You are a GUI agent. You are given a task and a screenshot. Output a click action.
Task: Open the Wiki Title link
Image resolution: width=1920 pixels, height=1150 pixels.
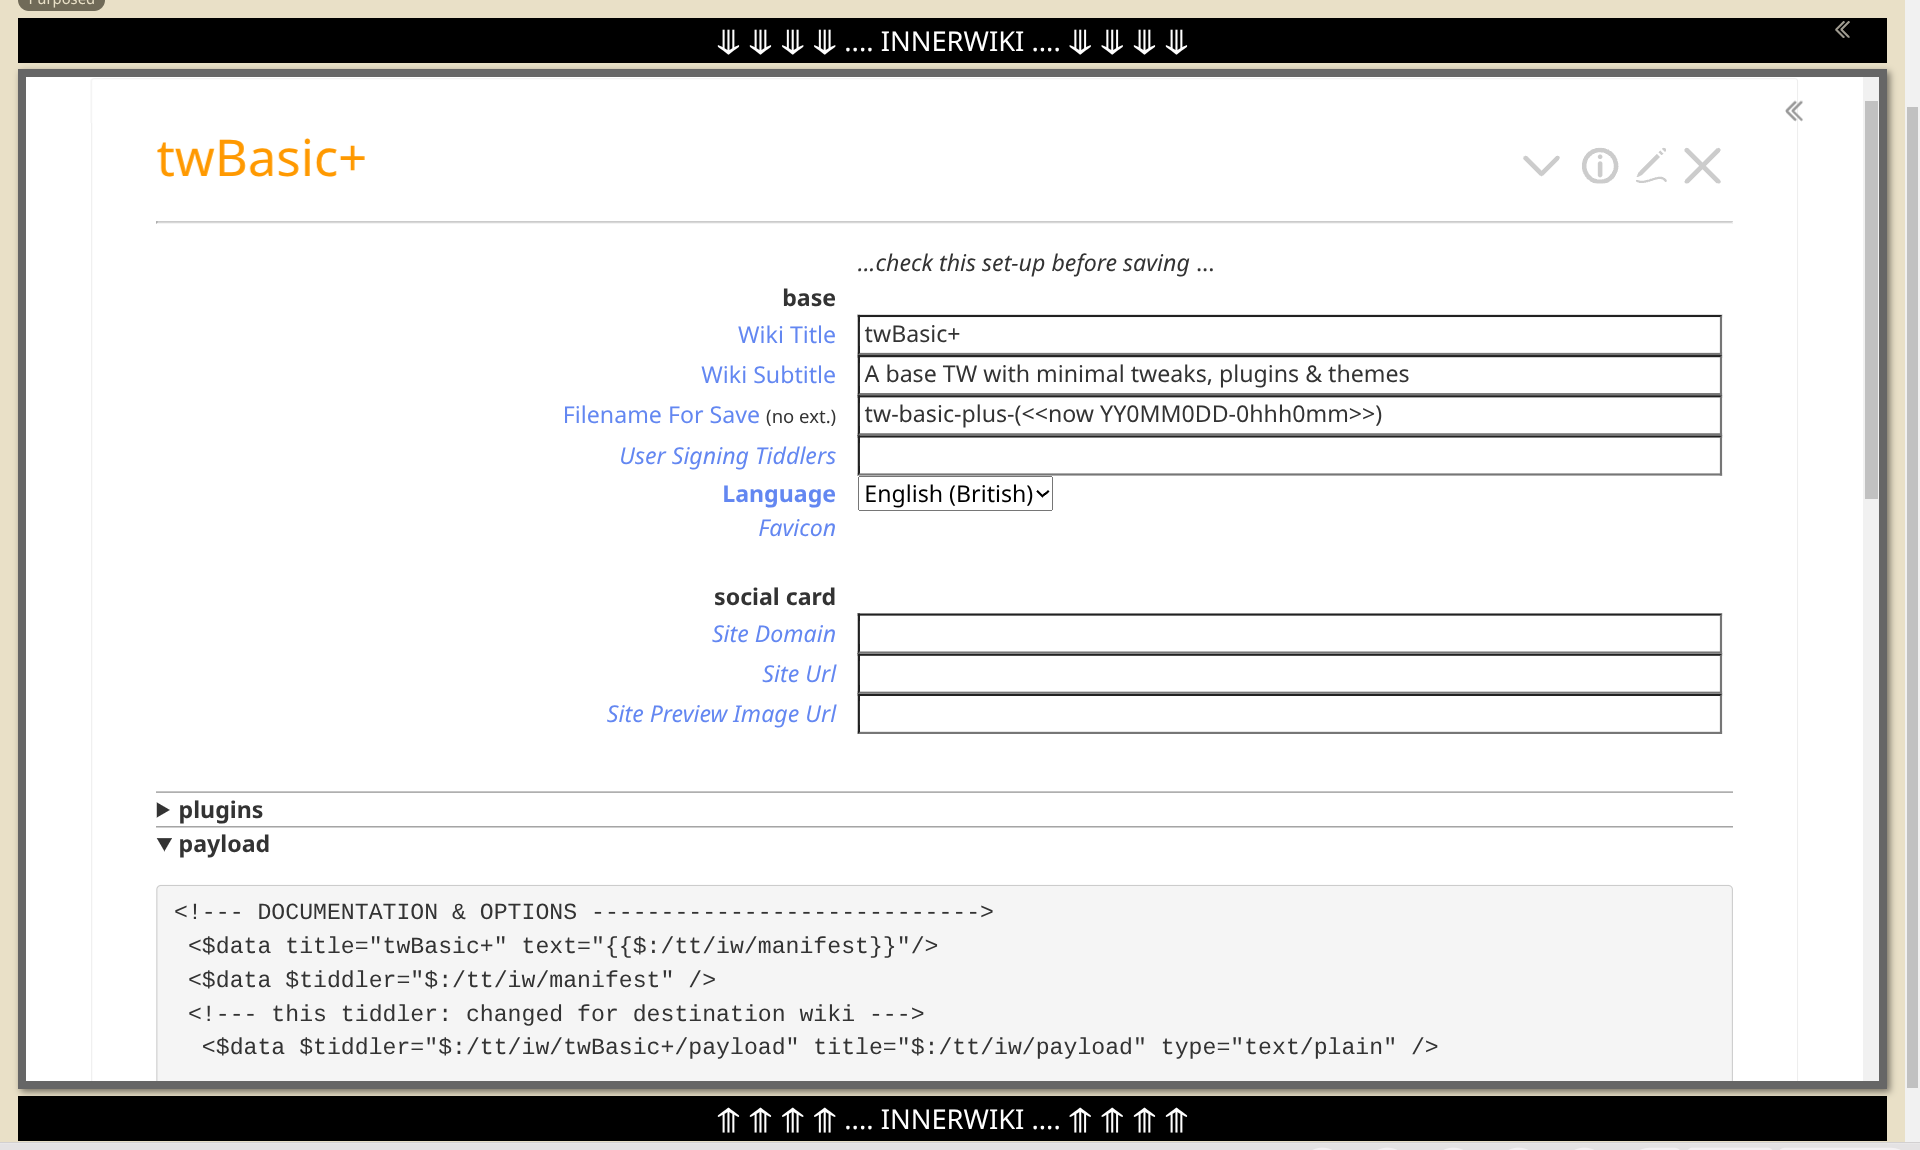(x=786, y=335)
